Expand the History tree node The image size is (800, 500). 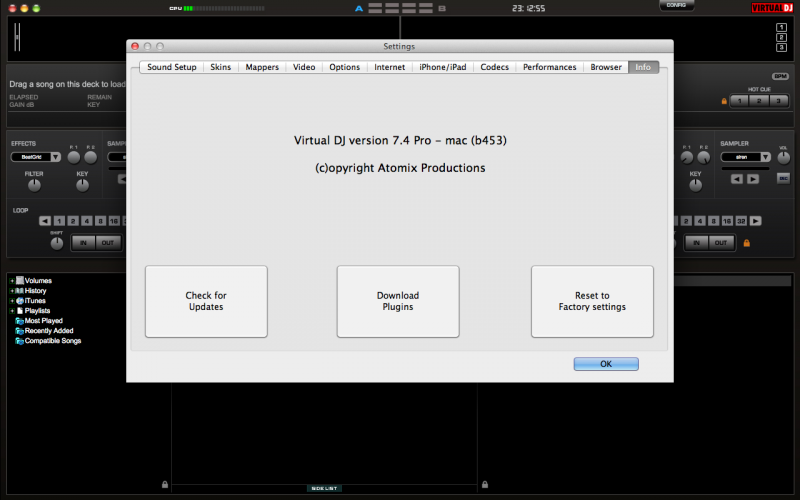12,291
